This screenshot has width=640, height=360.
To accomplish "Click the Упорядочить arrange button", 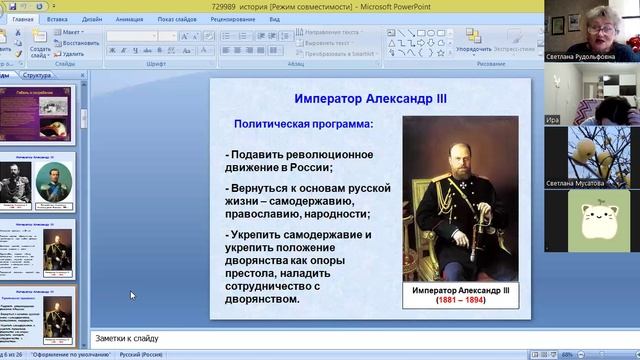I will point(473,41).
